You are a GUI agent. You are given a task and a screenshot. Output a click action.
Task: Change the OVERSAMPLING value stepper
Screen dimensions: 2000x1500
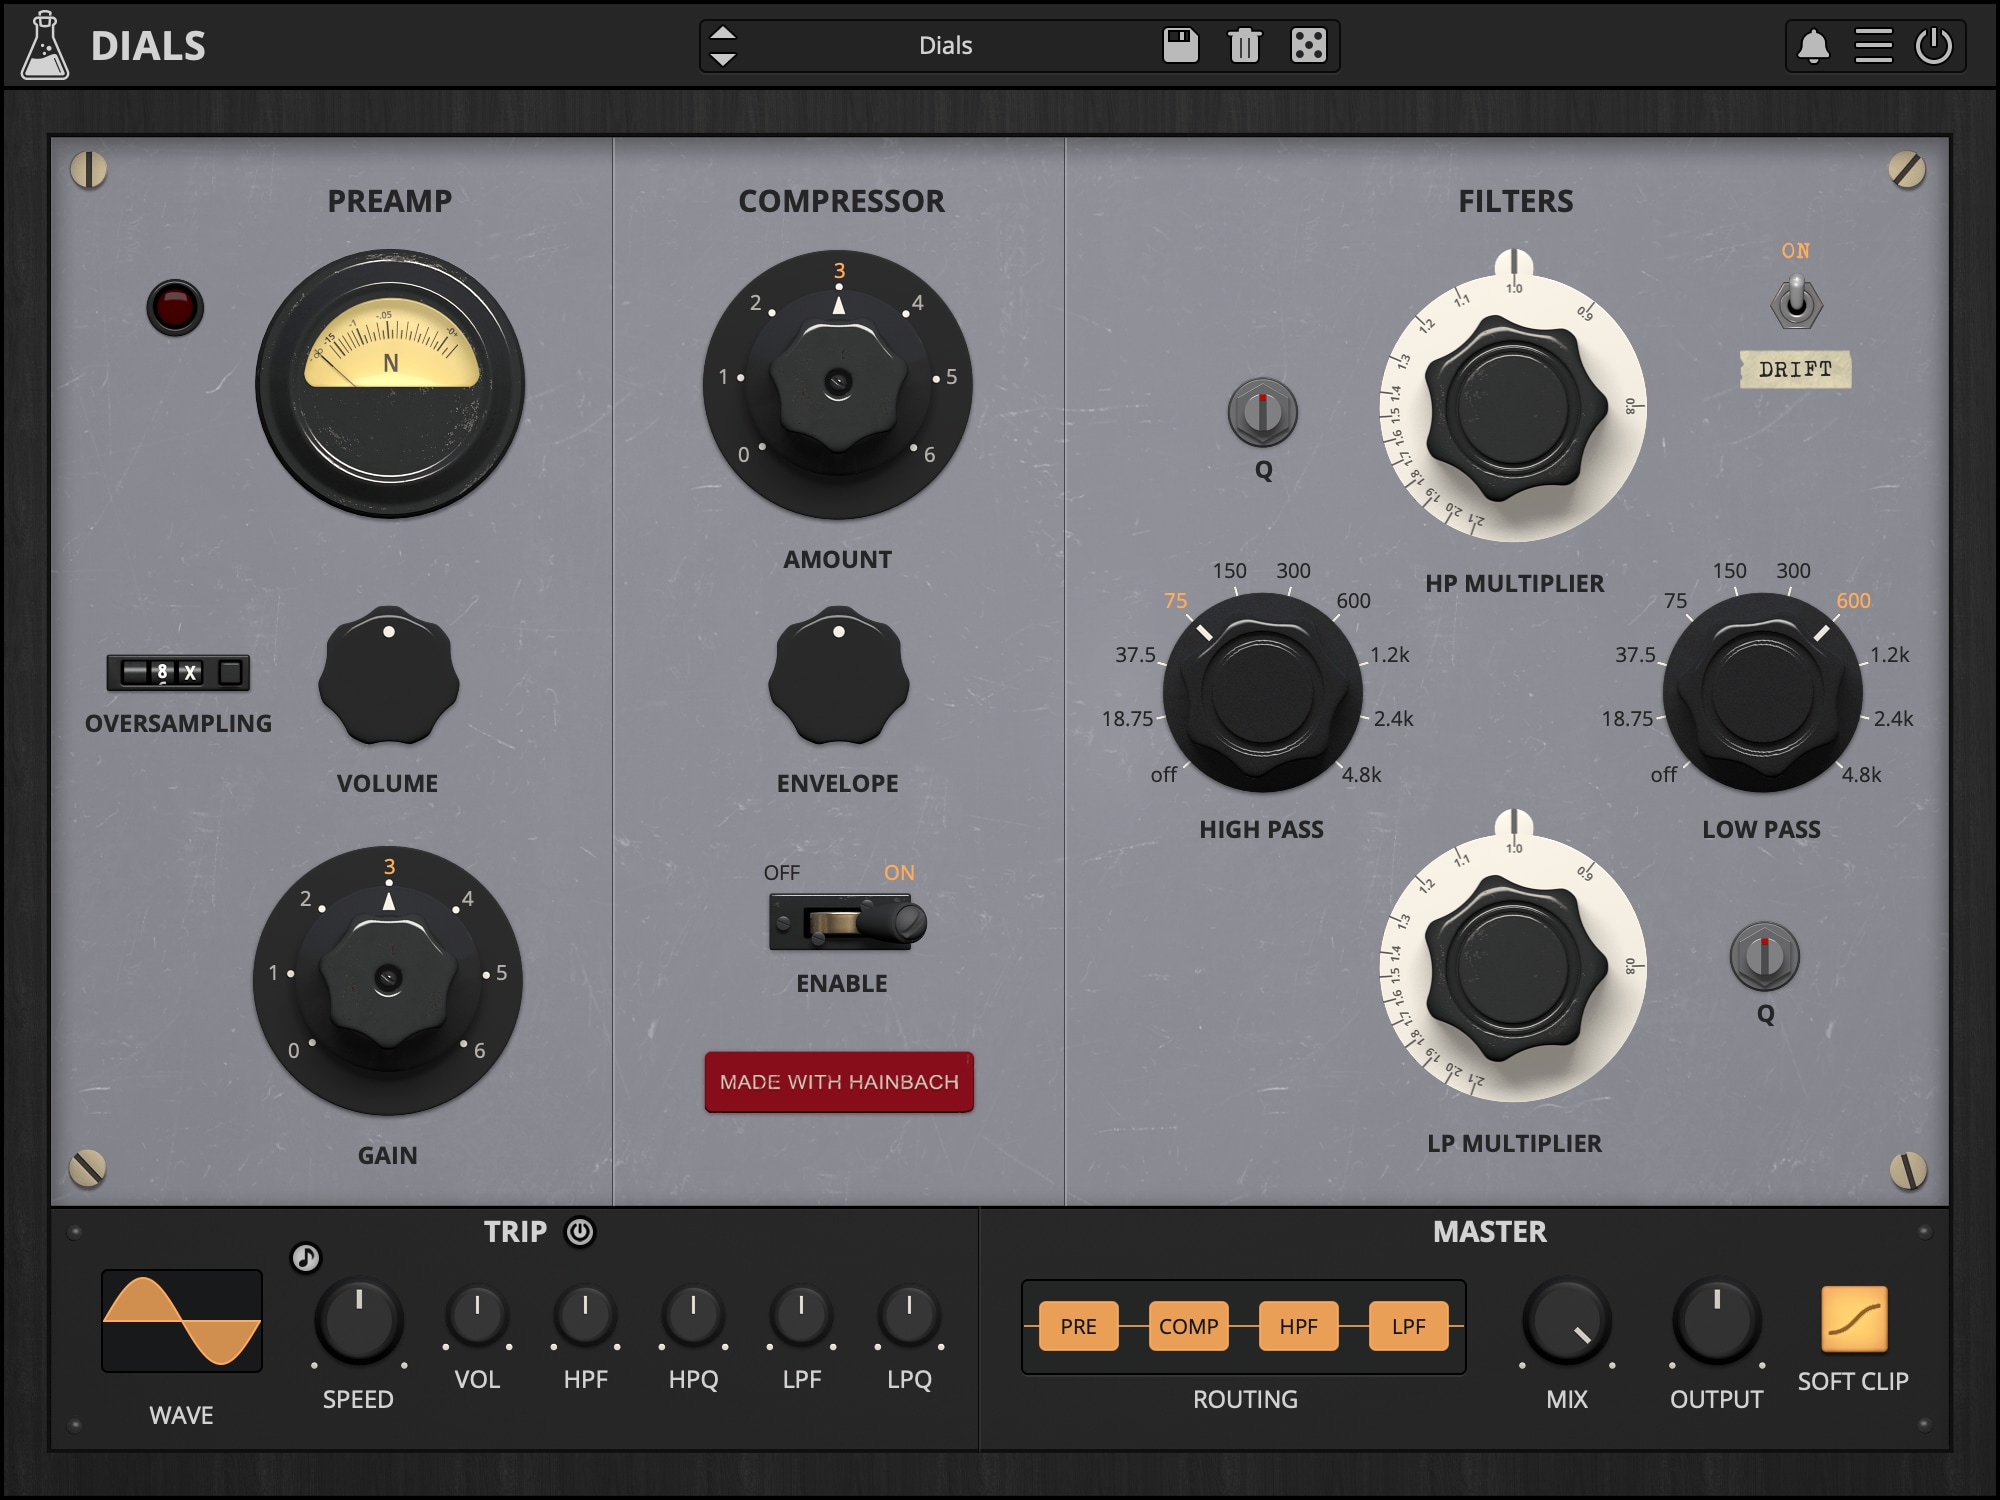pyautogui.click(x=177, y=673)
